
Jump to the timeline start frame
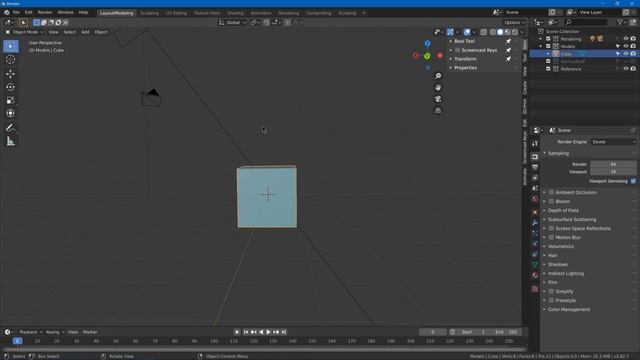coord(246,332)
